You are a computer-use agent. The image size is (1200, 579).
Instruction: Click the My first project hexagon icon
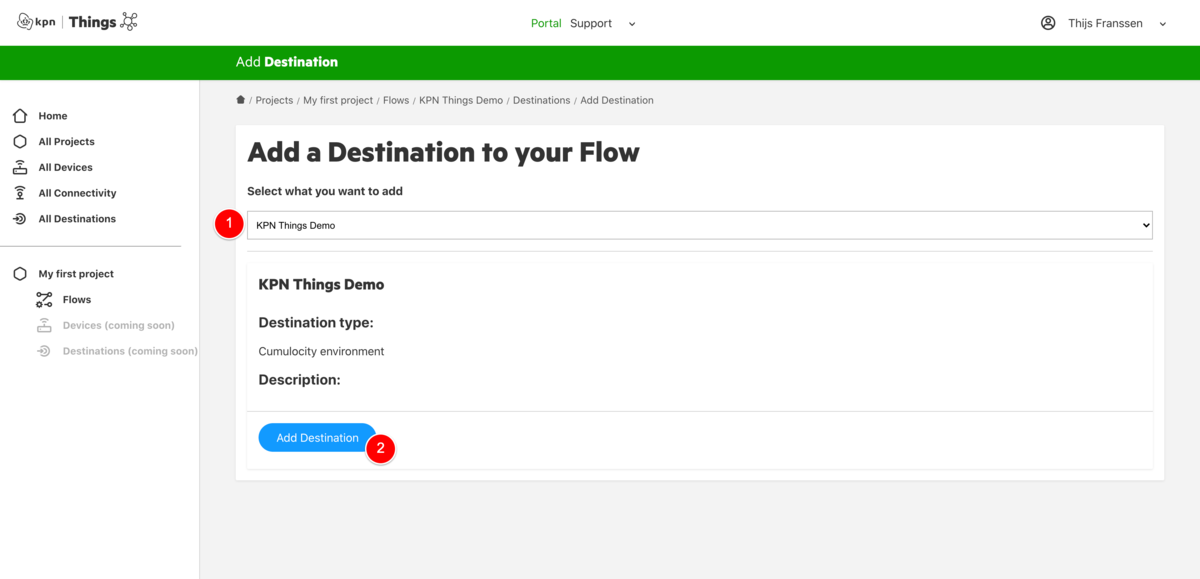click(x=20, y=274)
